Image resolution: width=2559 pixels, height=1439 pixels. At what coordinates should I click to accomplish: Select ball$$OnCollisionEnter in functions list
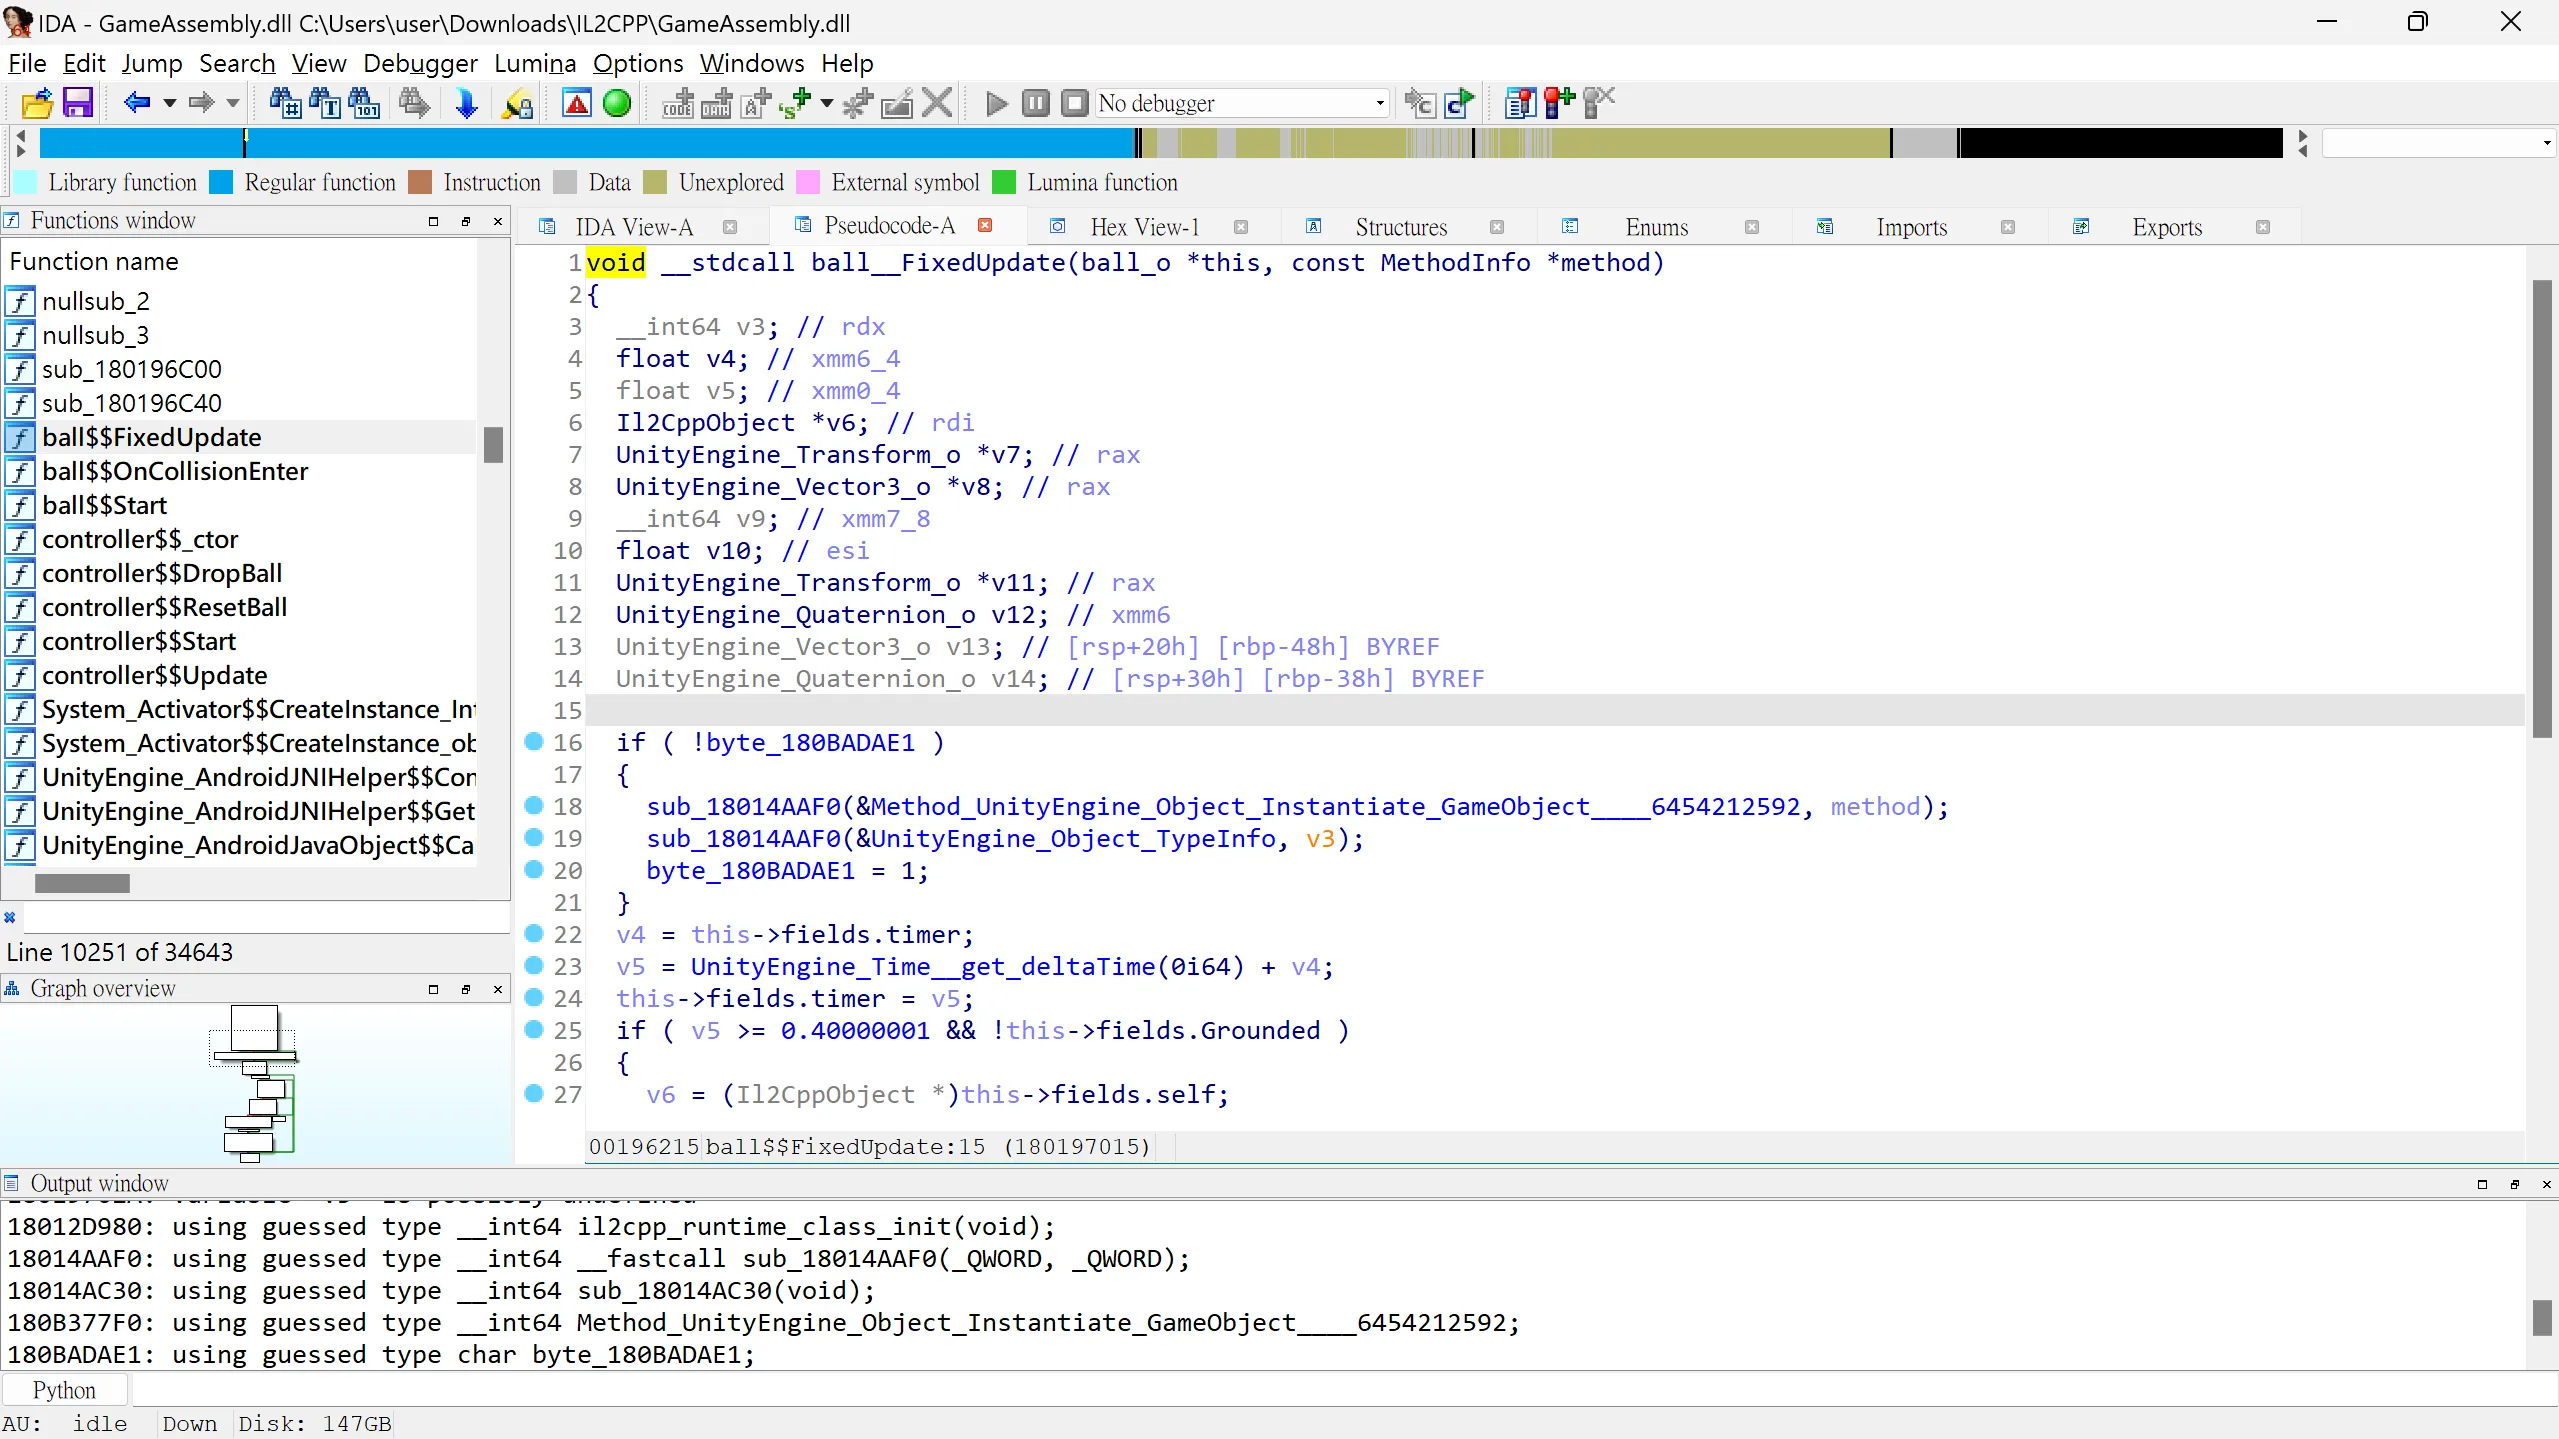240,471
